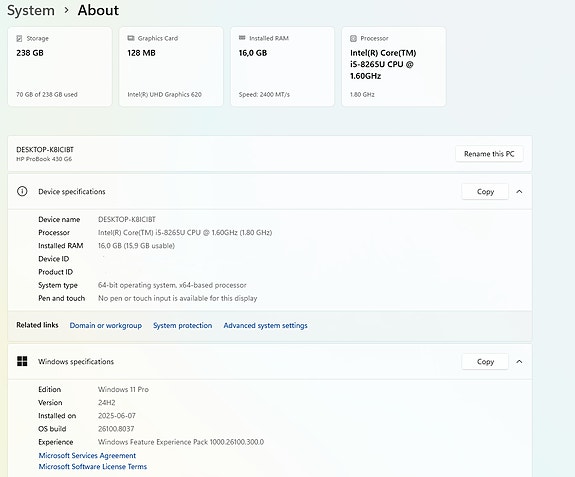Select the Intel UHD Graphics 620 card
575x477 pixels.
(171, 66)
